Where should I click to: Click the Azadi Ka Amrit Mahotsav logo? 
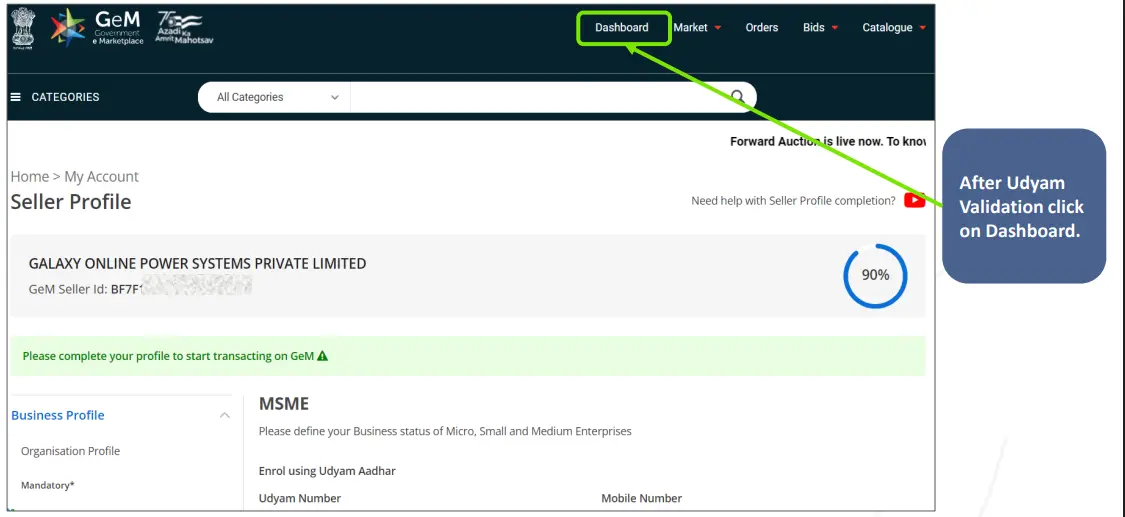click(184, 29)
